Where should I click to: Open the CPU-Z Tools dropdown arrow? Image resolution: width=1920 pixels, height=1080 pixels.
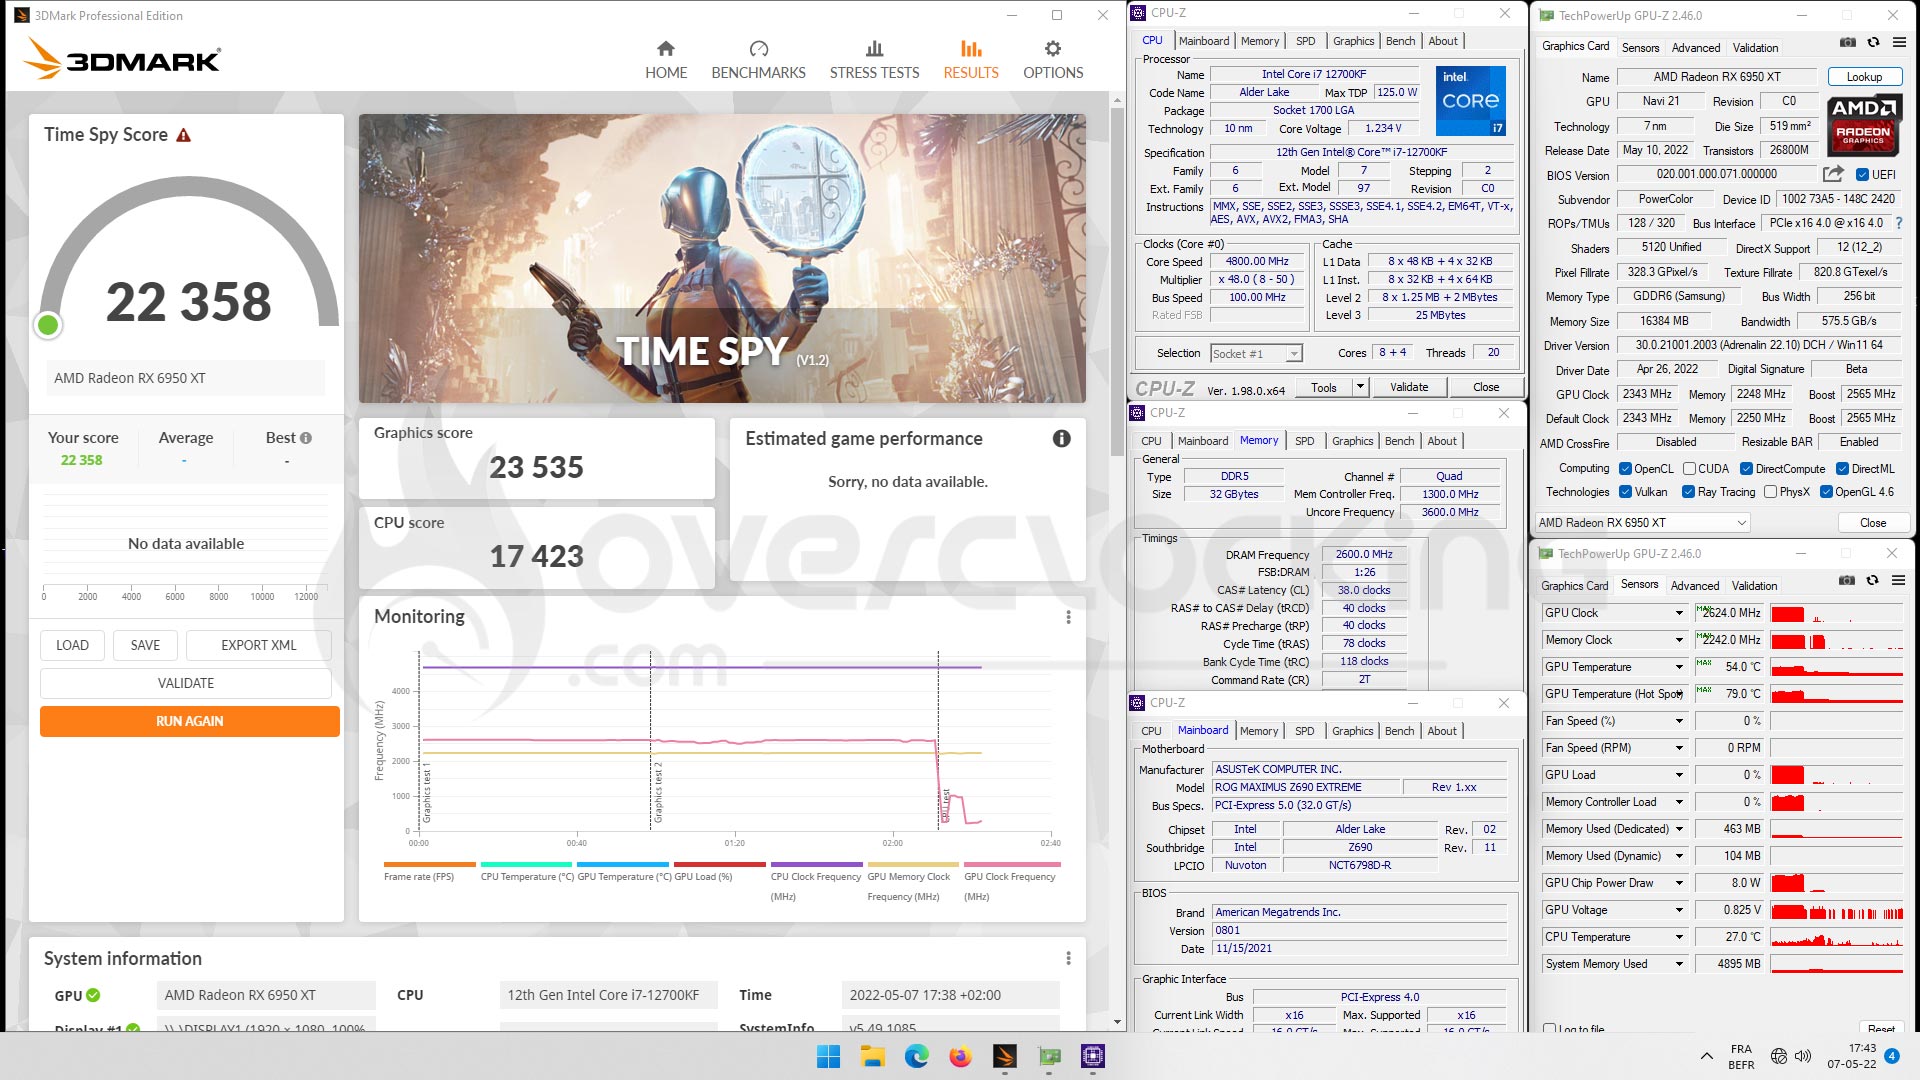(x=1360, y=387)
